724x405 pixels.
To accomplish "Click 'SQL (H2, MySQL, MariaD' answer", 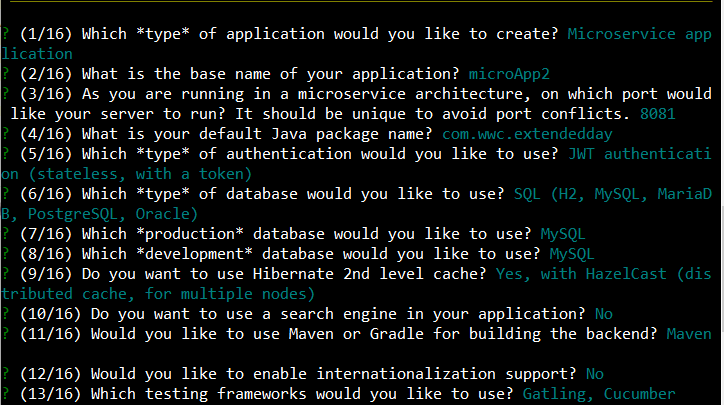I will point(613,194).
